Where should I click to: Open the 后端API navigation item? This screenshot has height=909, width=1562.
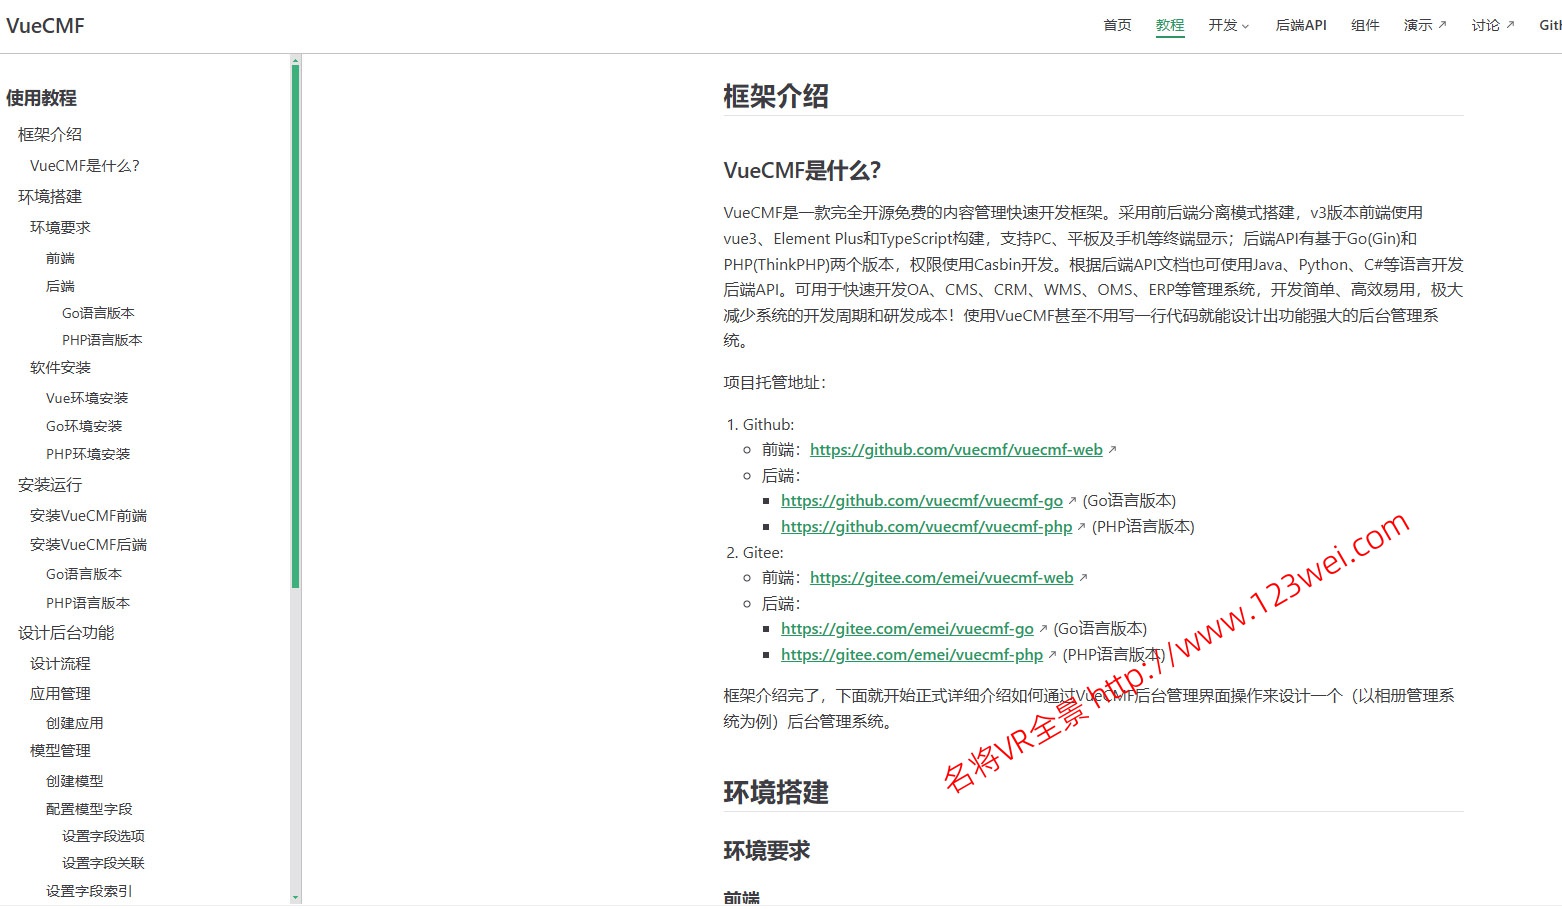(x=1300, y=25)
